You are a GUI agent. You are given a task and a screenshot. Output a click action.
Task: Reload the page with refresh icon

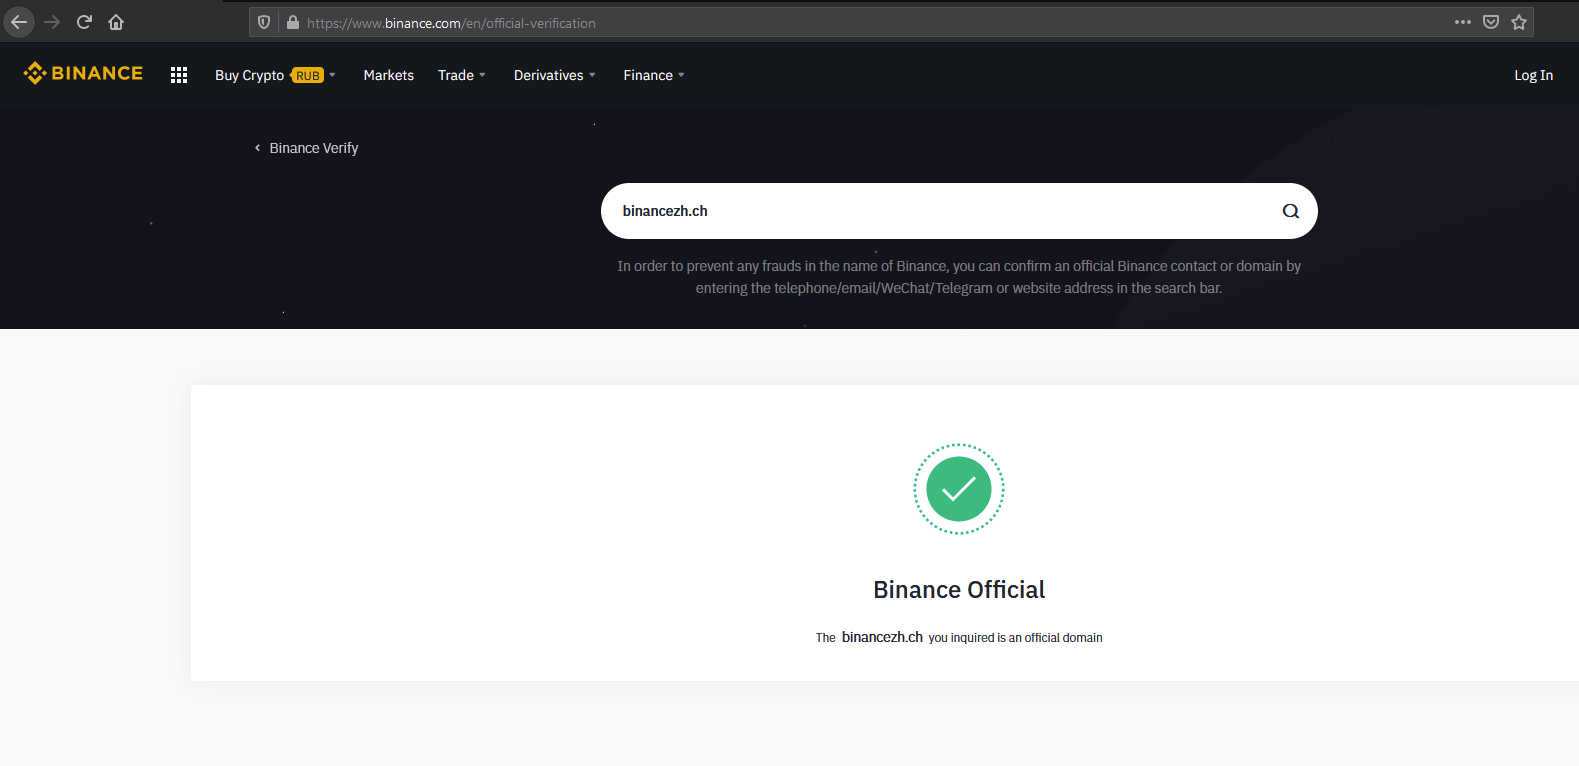[84, 22]
